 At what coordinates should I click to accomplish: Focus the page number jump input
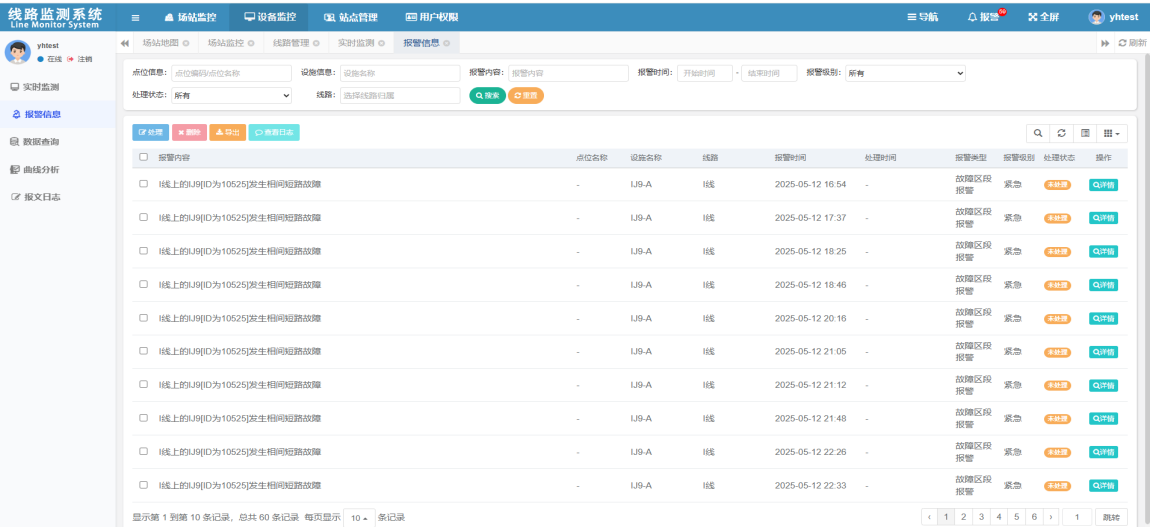[1077, 517]
